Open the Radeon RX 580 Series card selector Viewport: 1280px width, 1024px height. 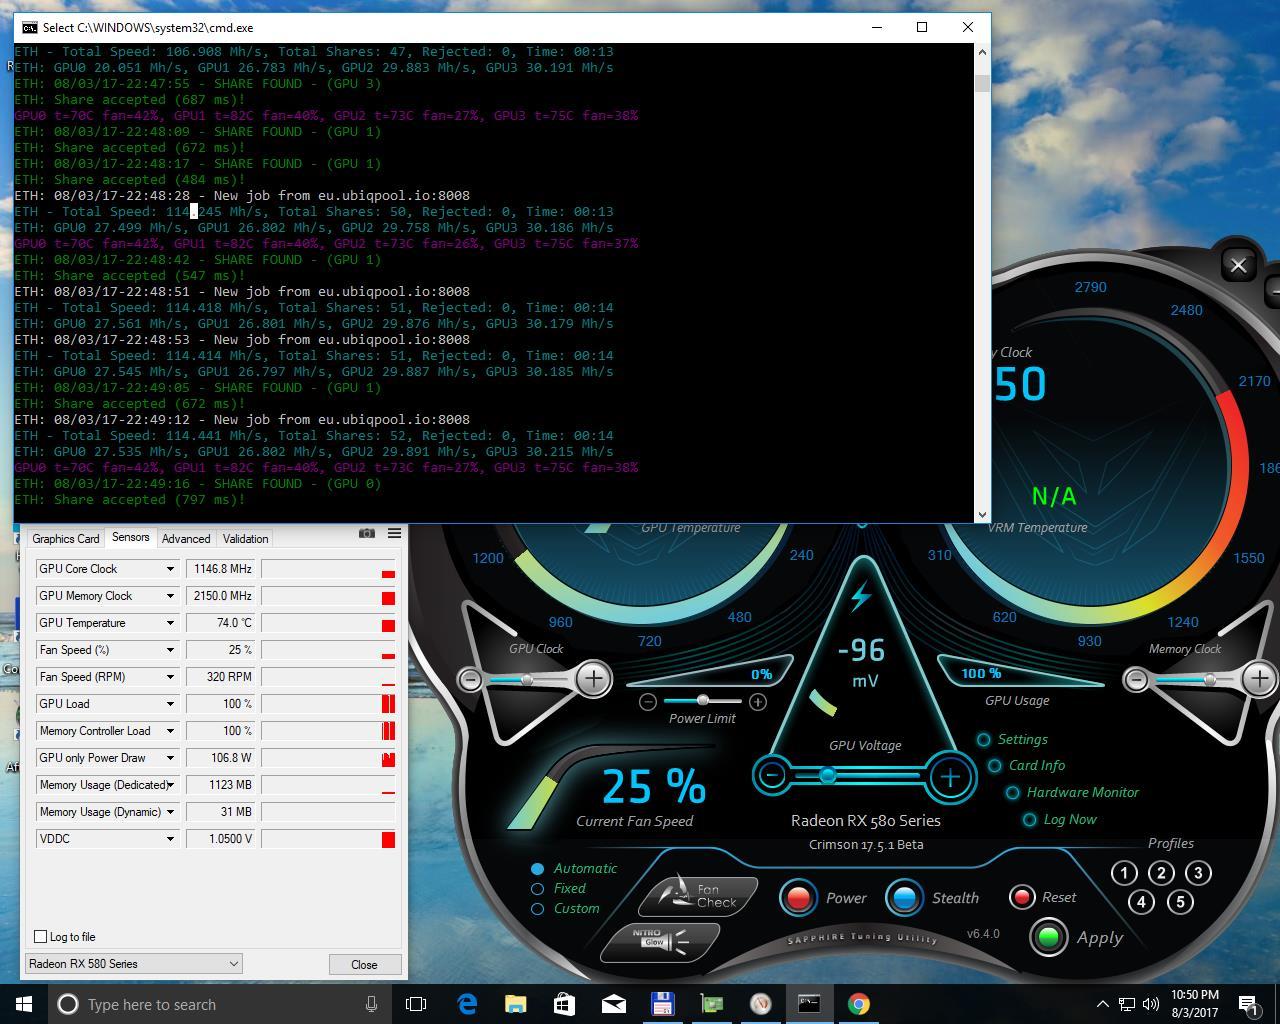[x=133, y=964]
